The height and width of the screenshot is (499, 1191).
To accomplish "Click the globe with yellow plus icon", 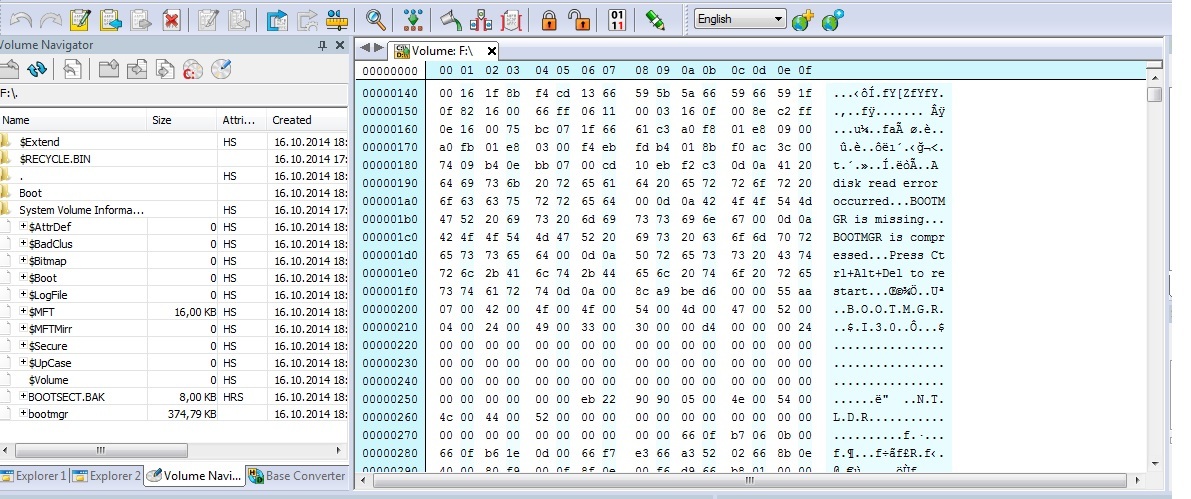I will tap(803, 20).
